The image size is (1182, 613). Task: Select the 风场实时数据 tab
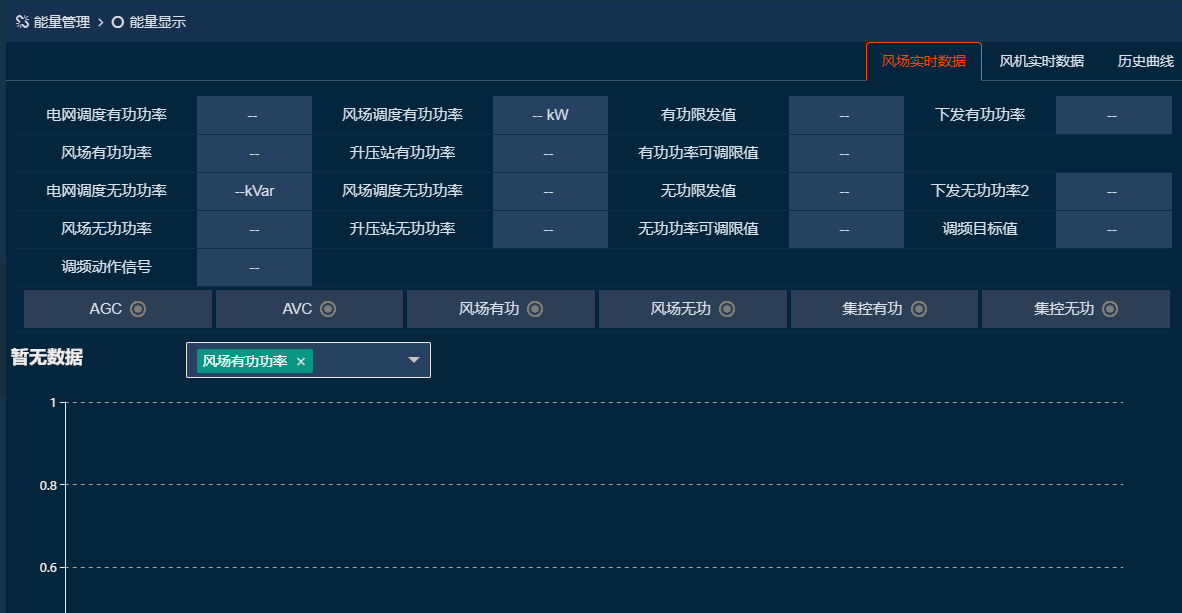[x=923, y=61]
